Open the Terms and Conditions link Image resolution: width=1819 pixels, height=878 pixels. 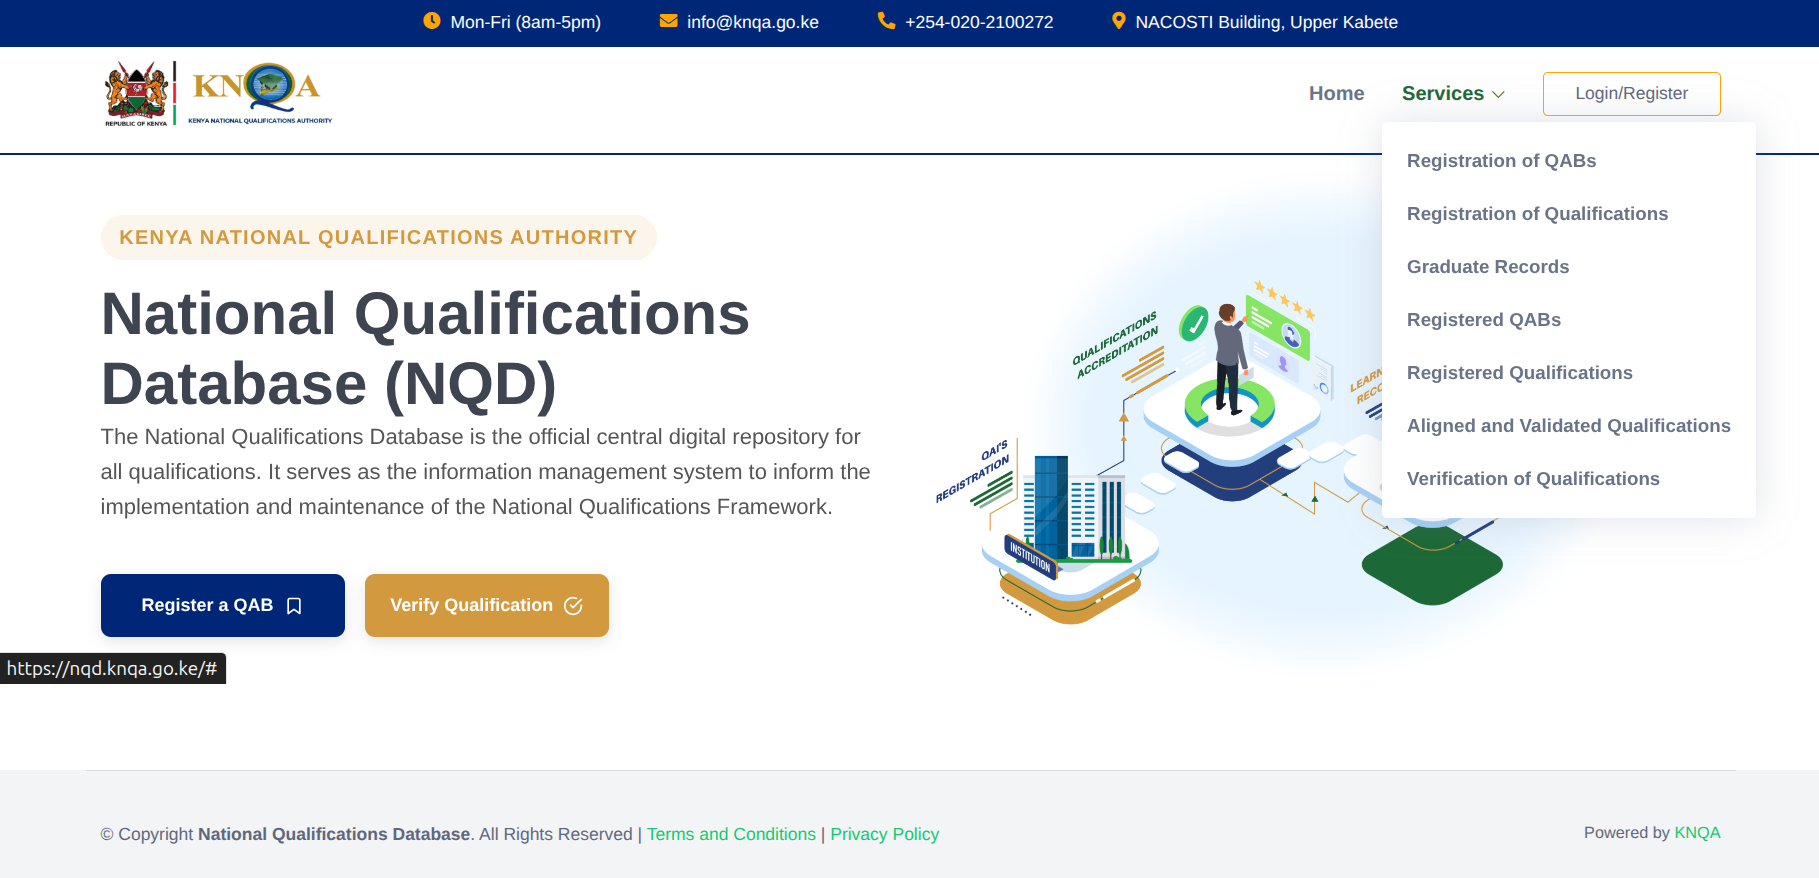731,834
